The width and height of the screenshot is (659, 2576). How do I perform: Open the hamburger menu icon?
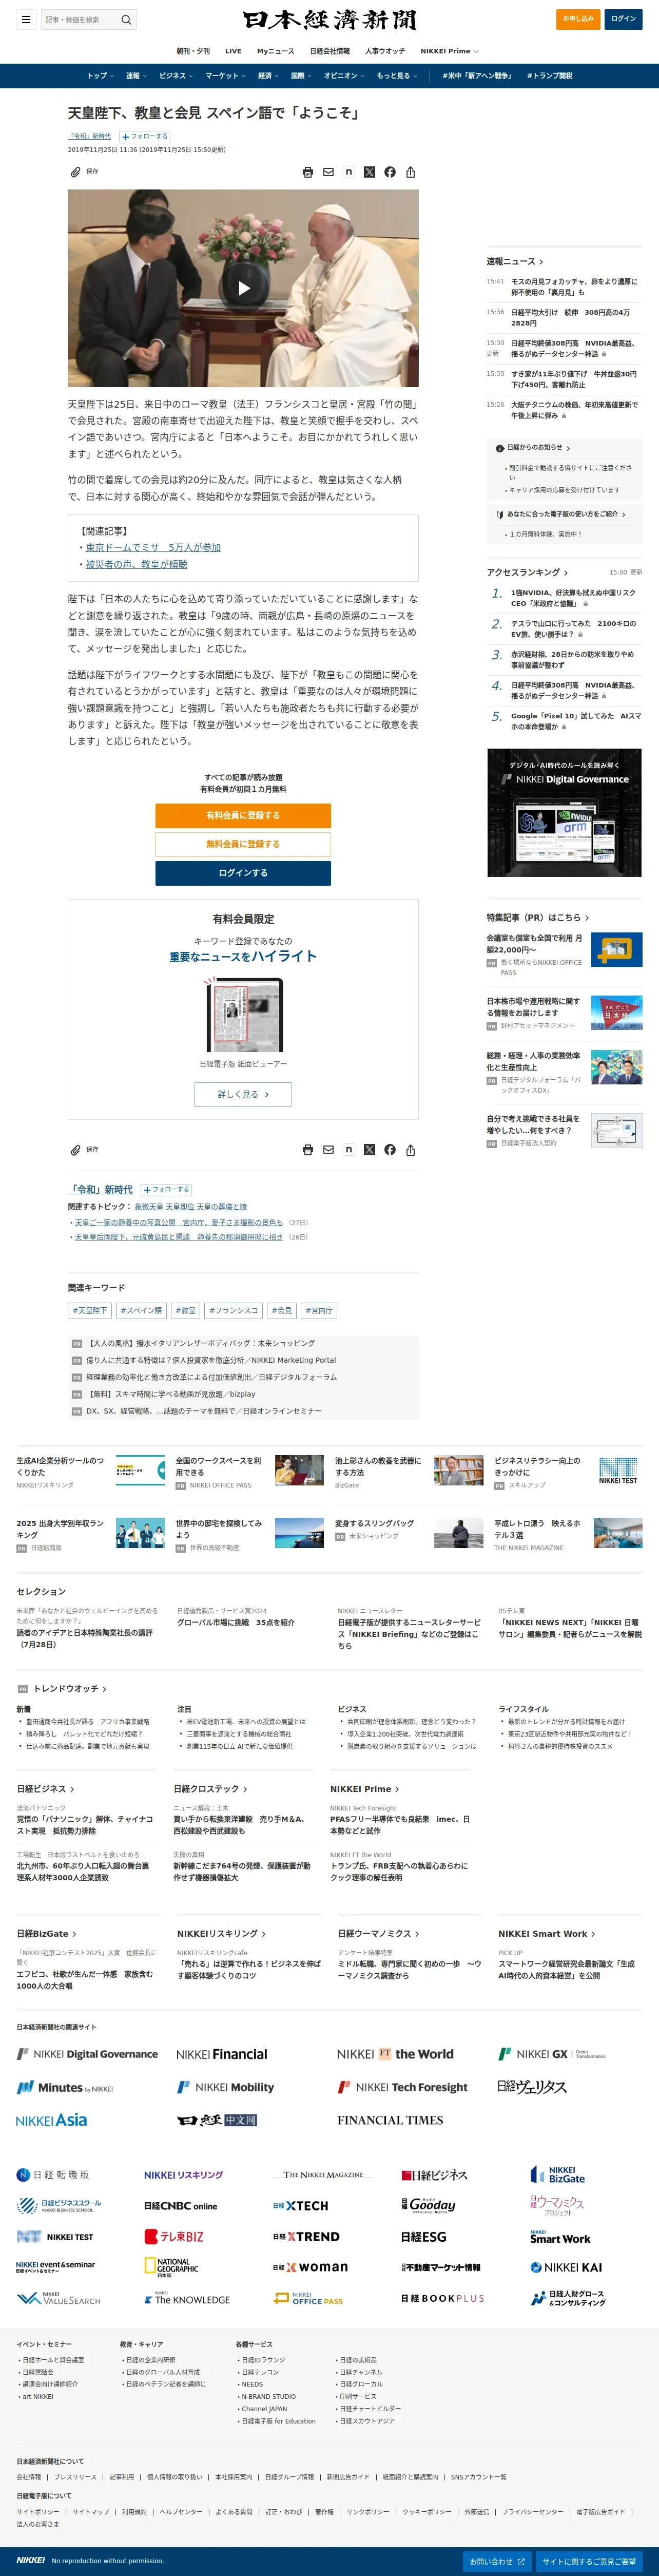click(x=26, y=20)
